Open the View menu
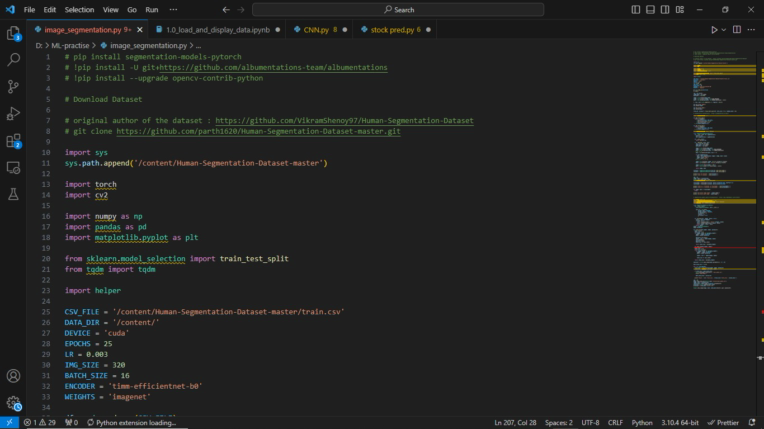 pos(111,9)
